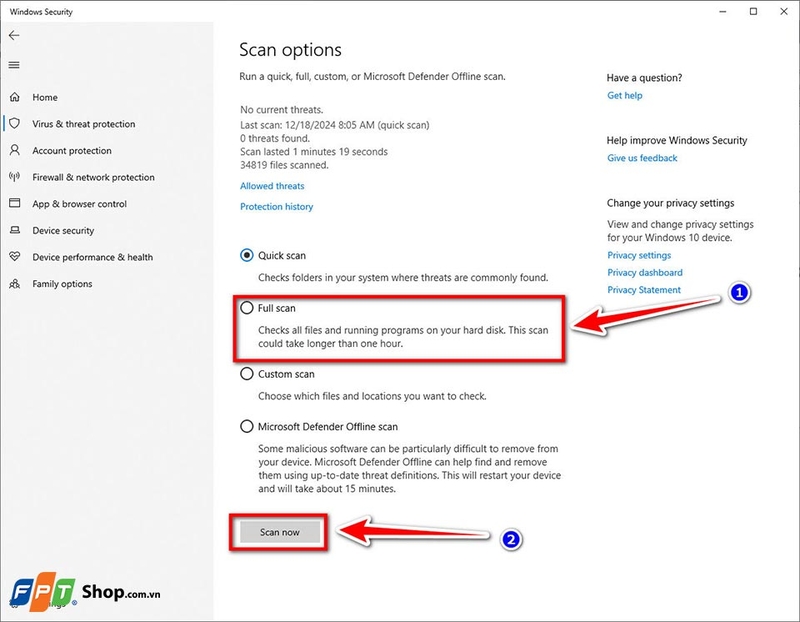Select the Quick scan radio button

click(x=247, y=255)
